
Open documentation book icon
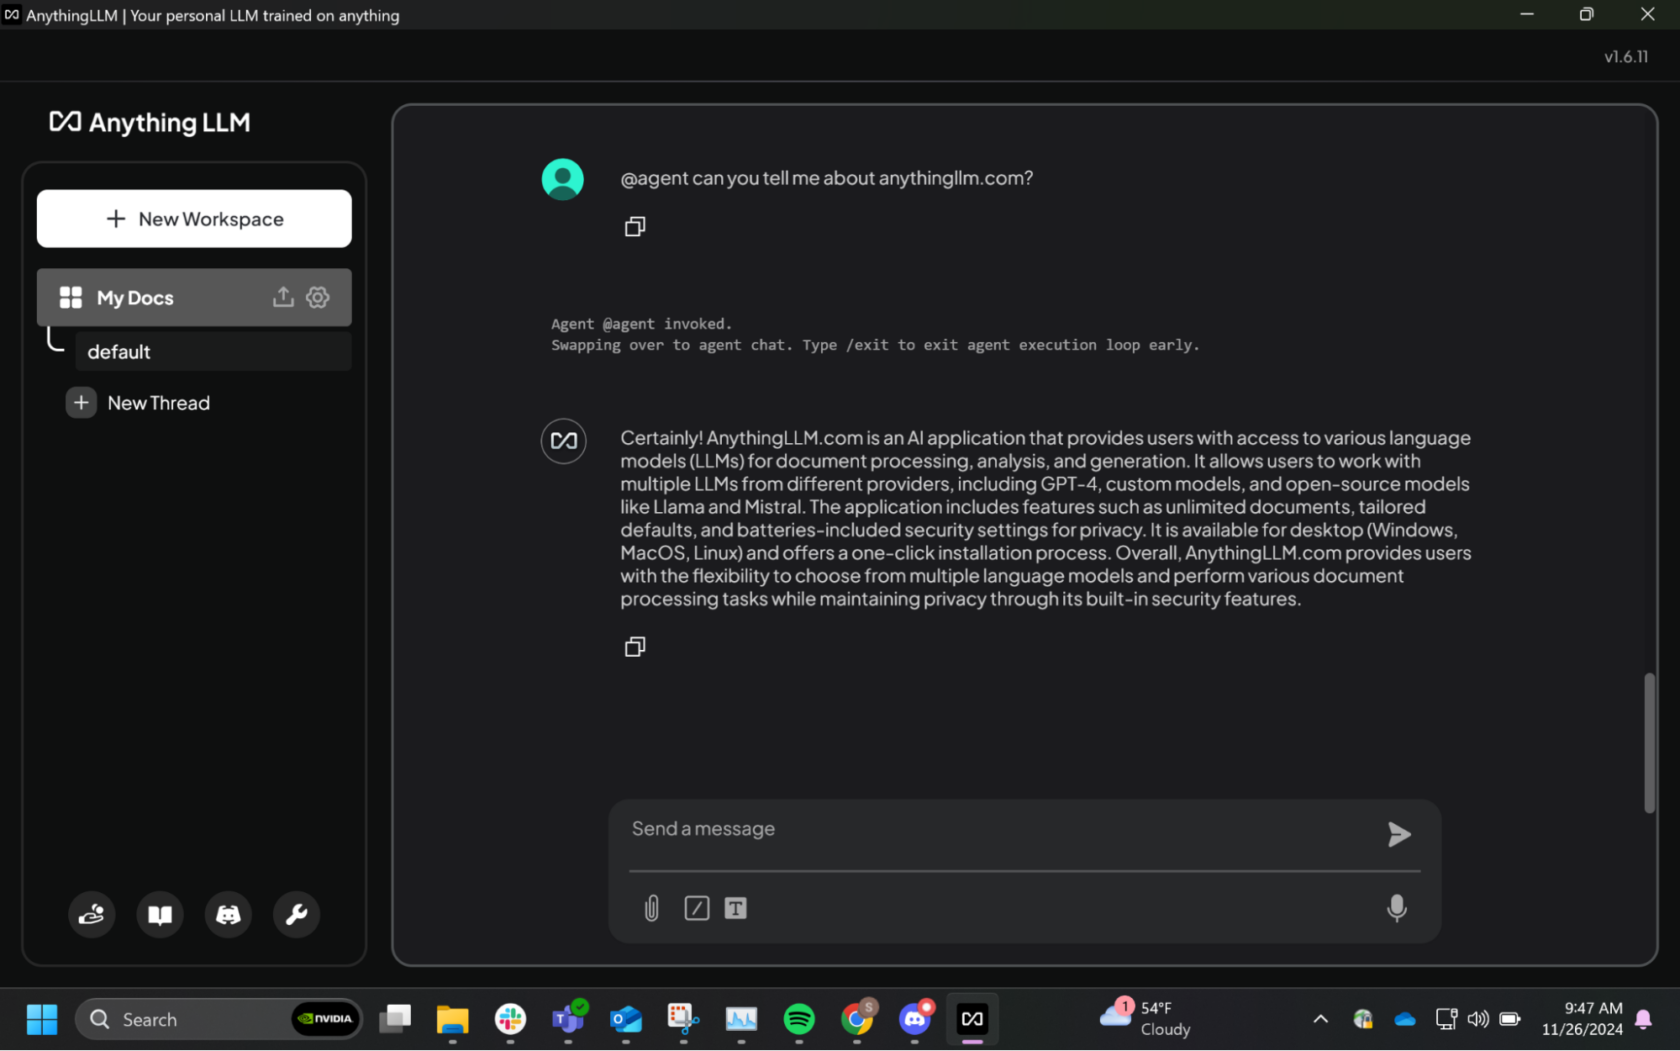tap(160, 914)
